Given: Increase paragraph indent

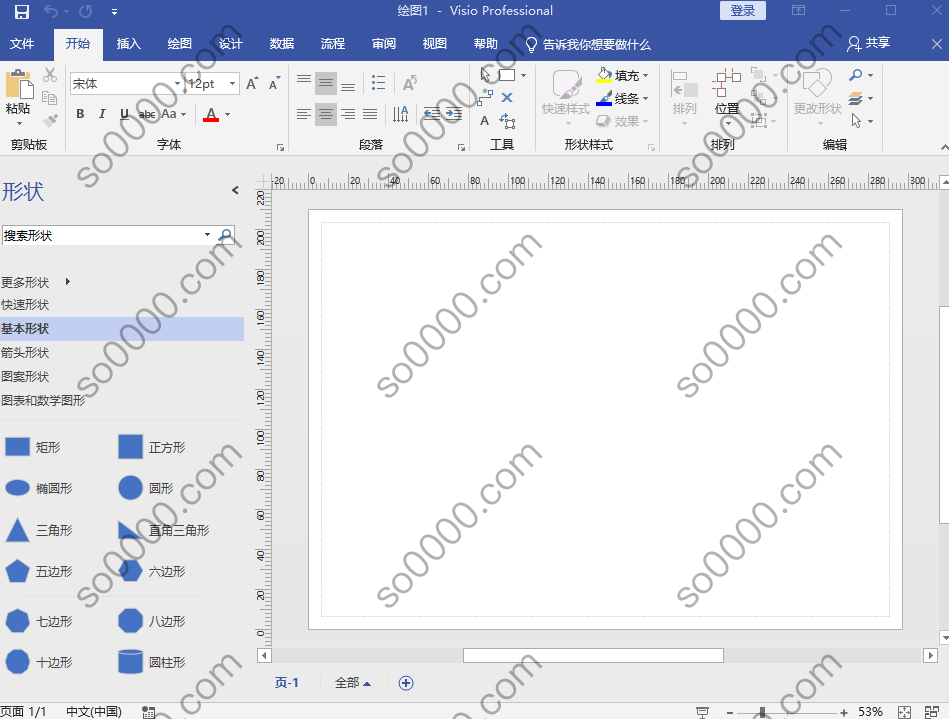Looking at the screenshot, I should pyautogui.click(x=454, y=114).
